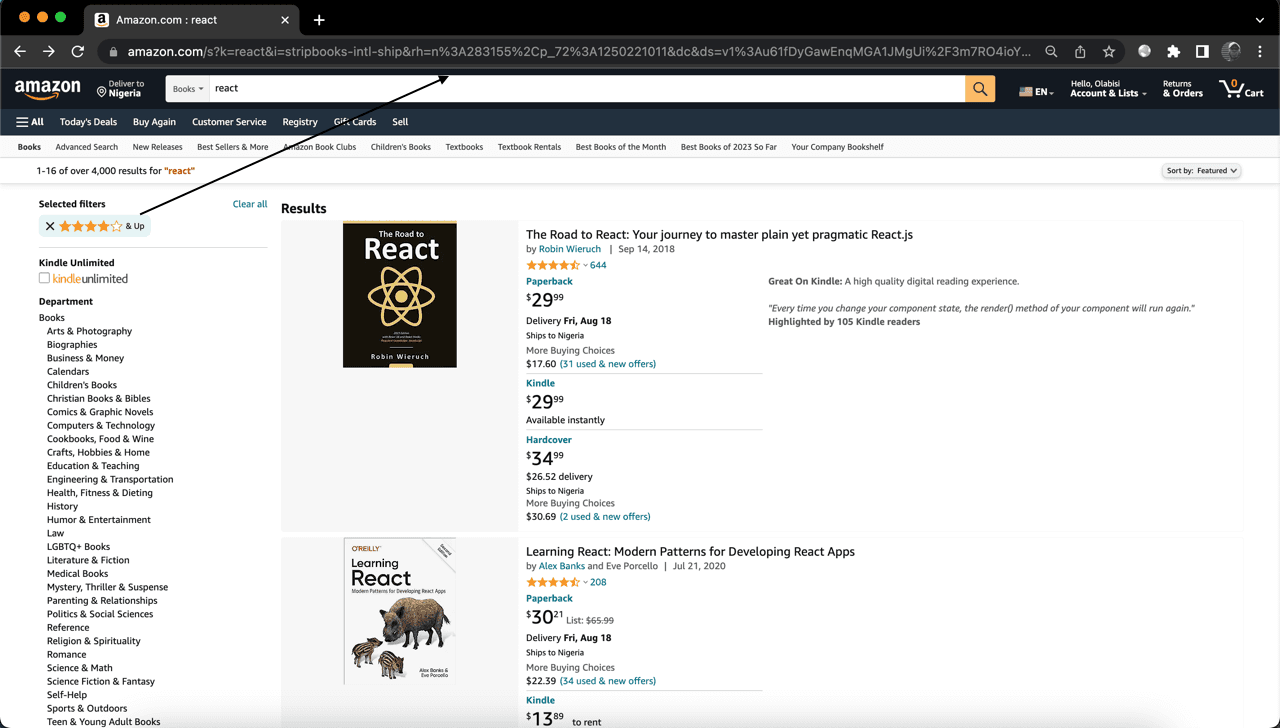The height and width of the screenshot is (728, 1280).
Task: Click browser forward arrow
Action: (49, 51)
